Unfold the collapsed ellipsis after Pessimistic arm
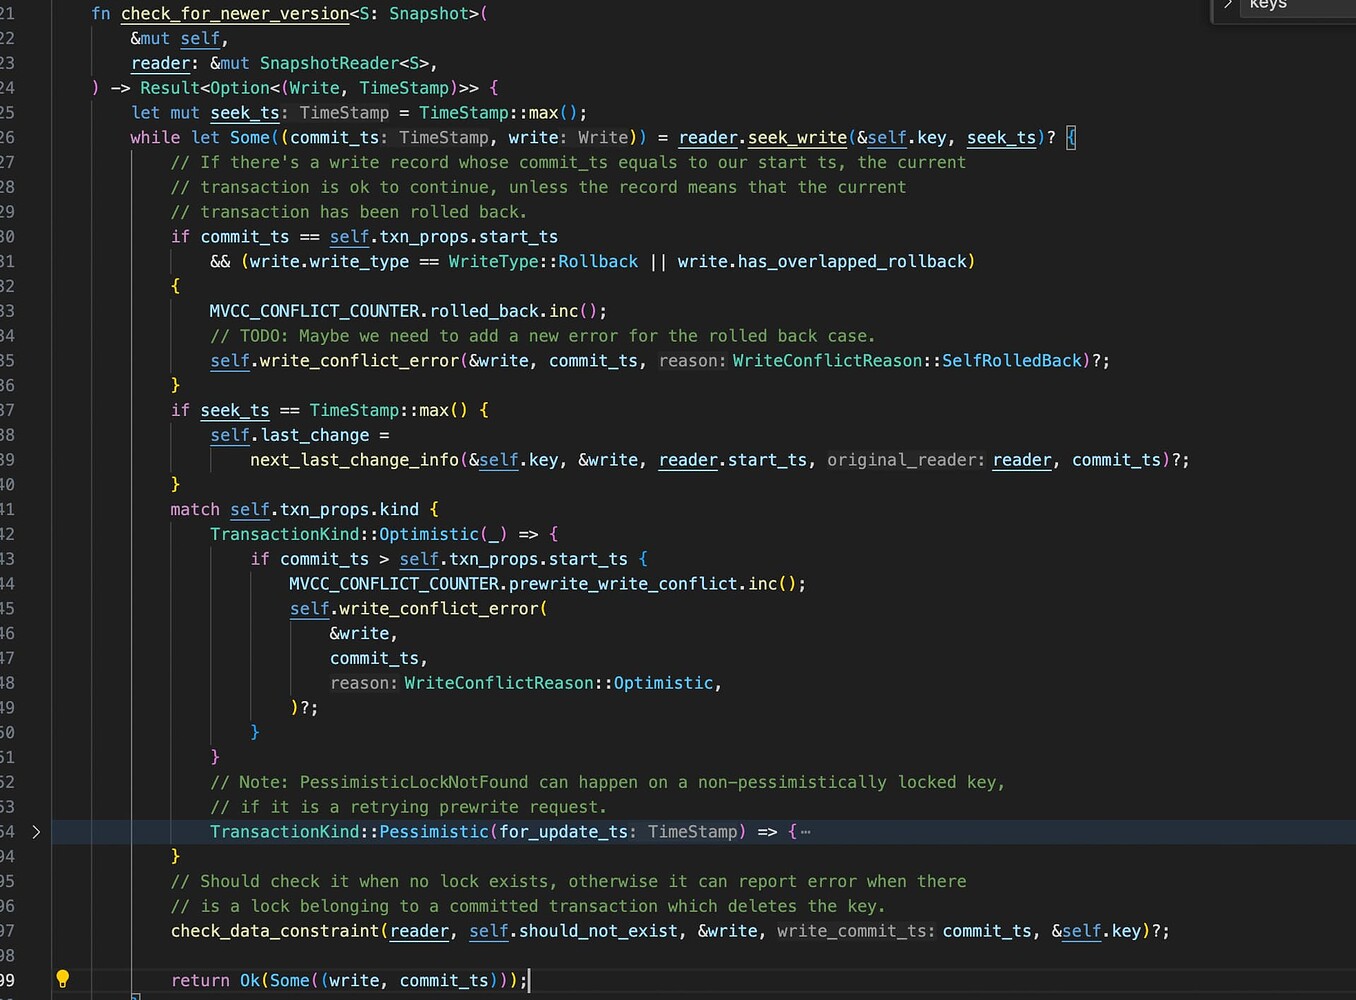This screenshot has height=1000, width=1356. 806,832
